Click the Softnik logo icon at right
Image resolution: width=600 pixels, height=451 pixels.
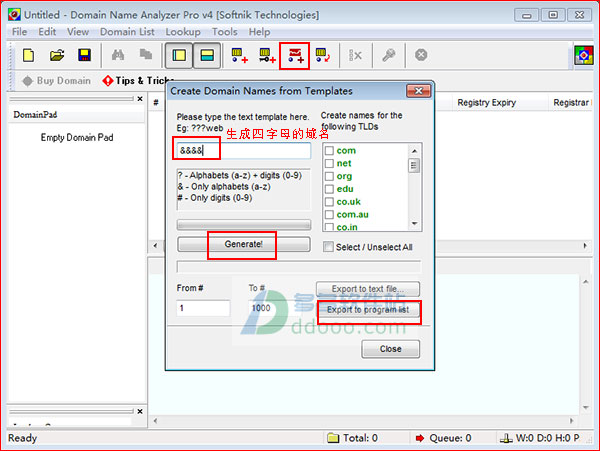584,55
